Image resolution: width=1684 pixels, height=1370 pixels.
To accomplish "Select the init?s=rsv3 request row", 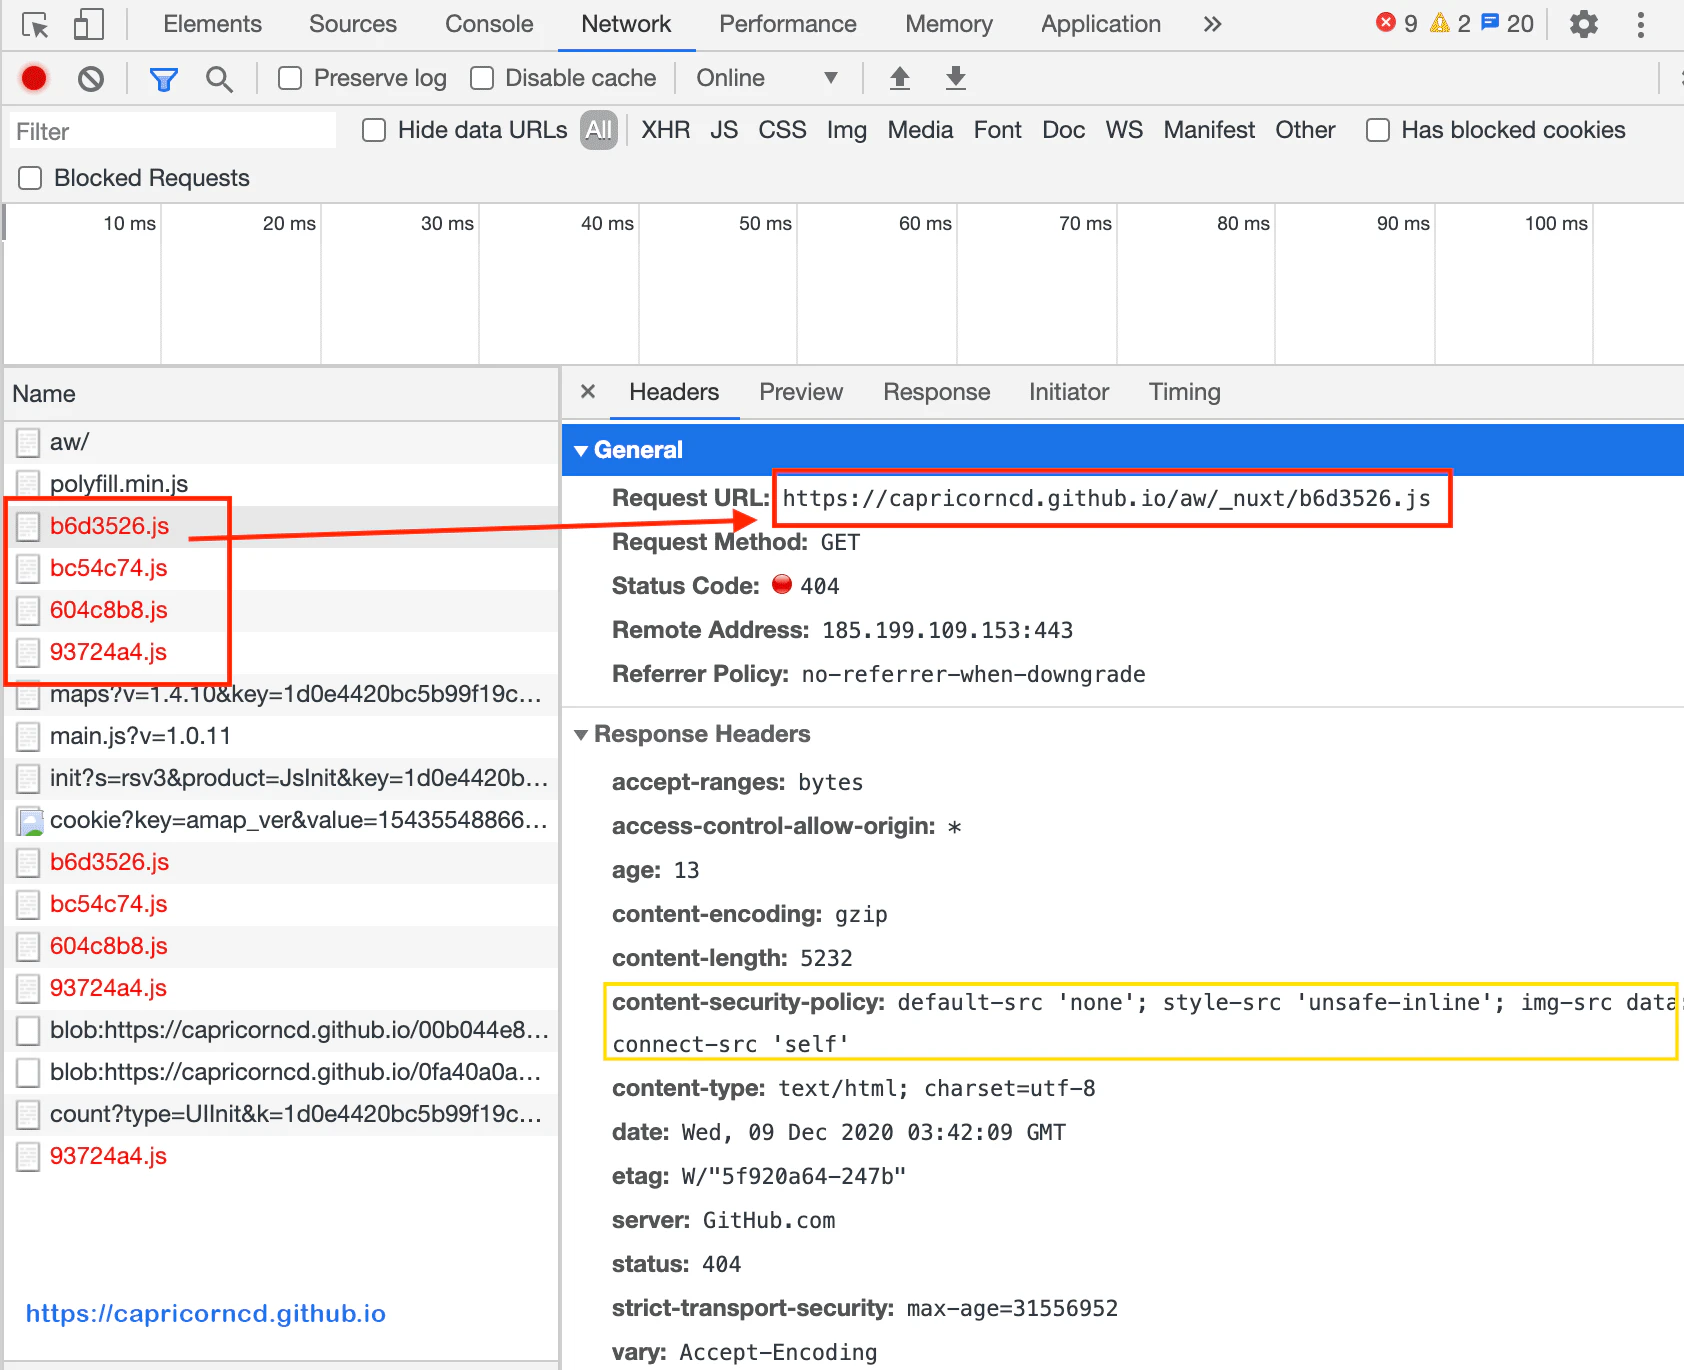I will point(281,778).
